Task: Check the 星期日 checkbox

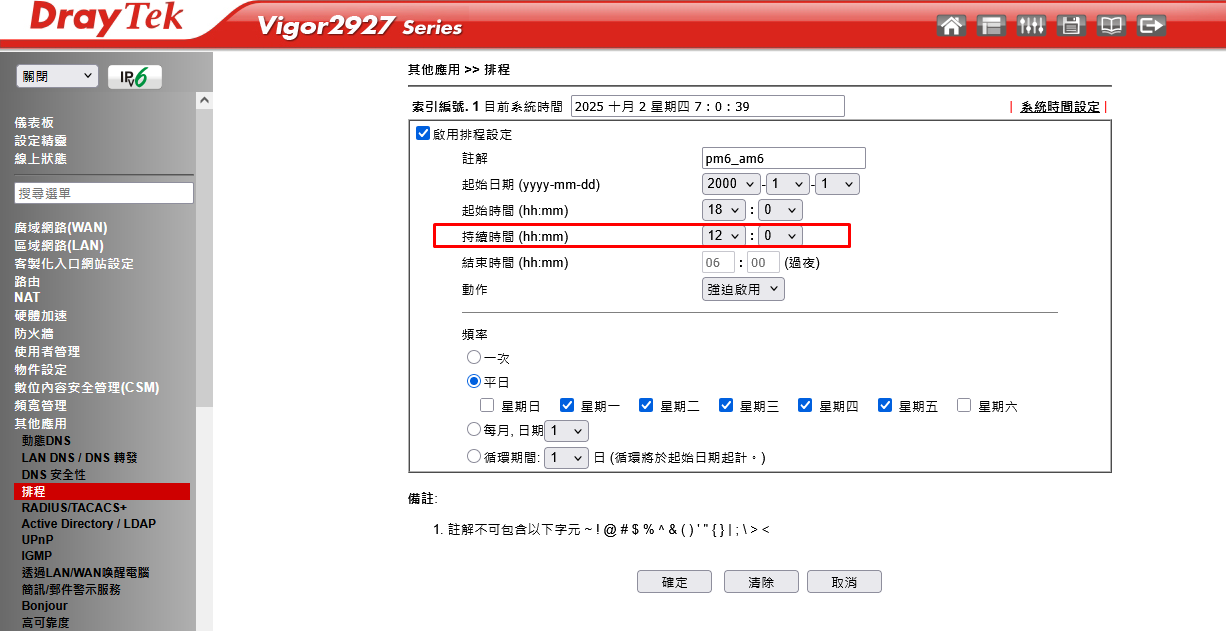Action: click(x=487, y=406)
